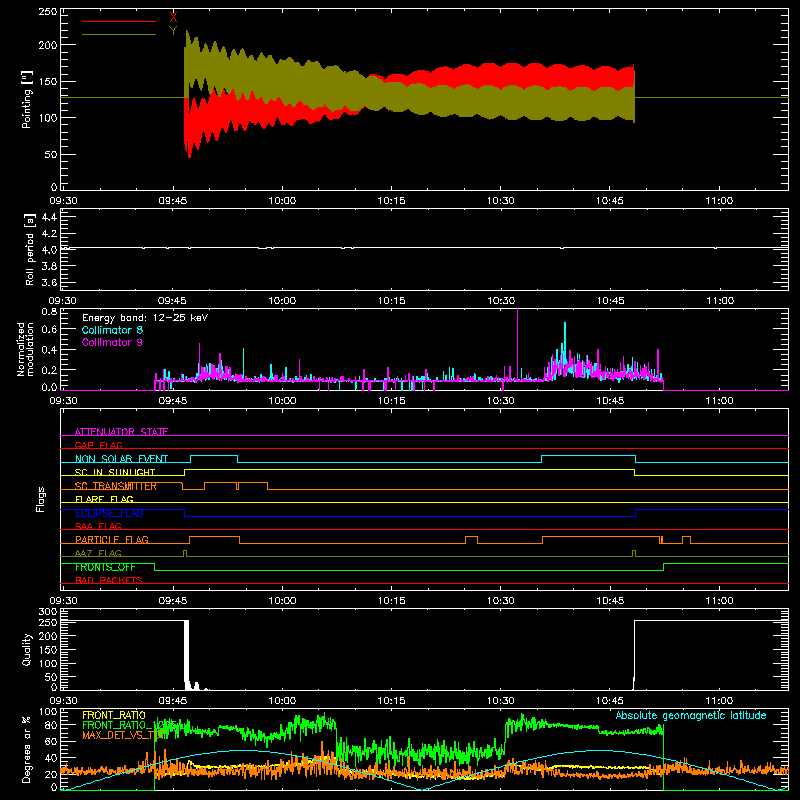The width and height of the screenshot is (800, 800).
Task: Click the 'SC_IN_SUNLIGHT' flag label
Action: pos(115,472)
